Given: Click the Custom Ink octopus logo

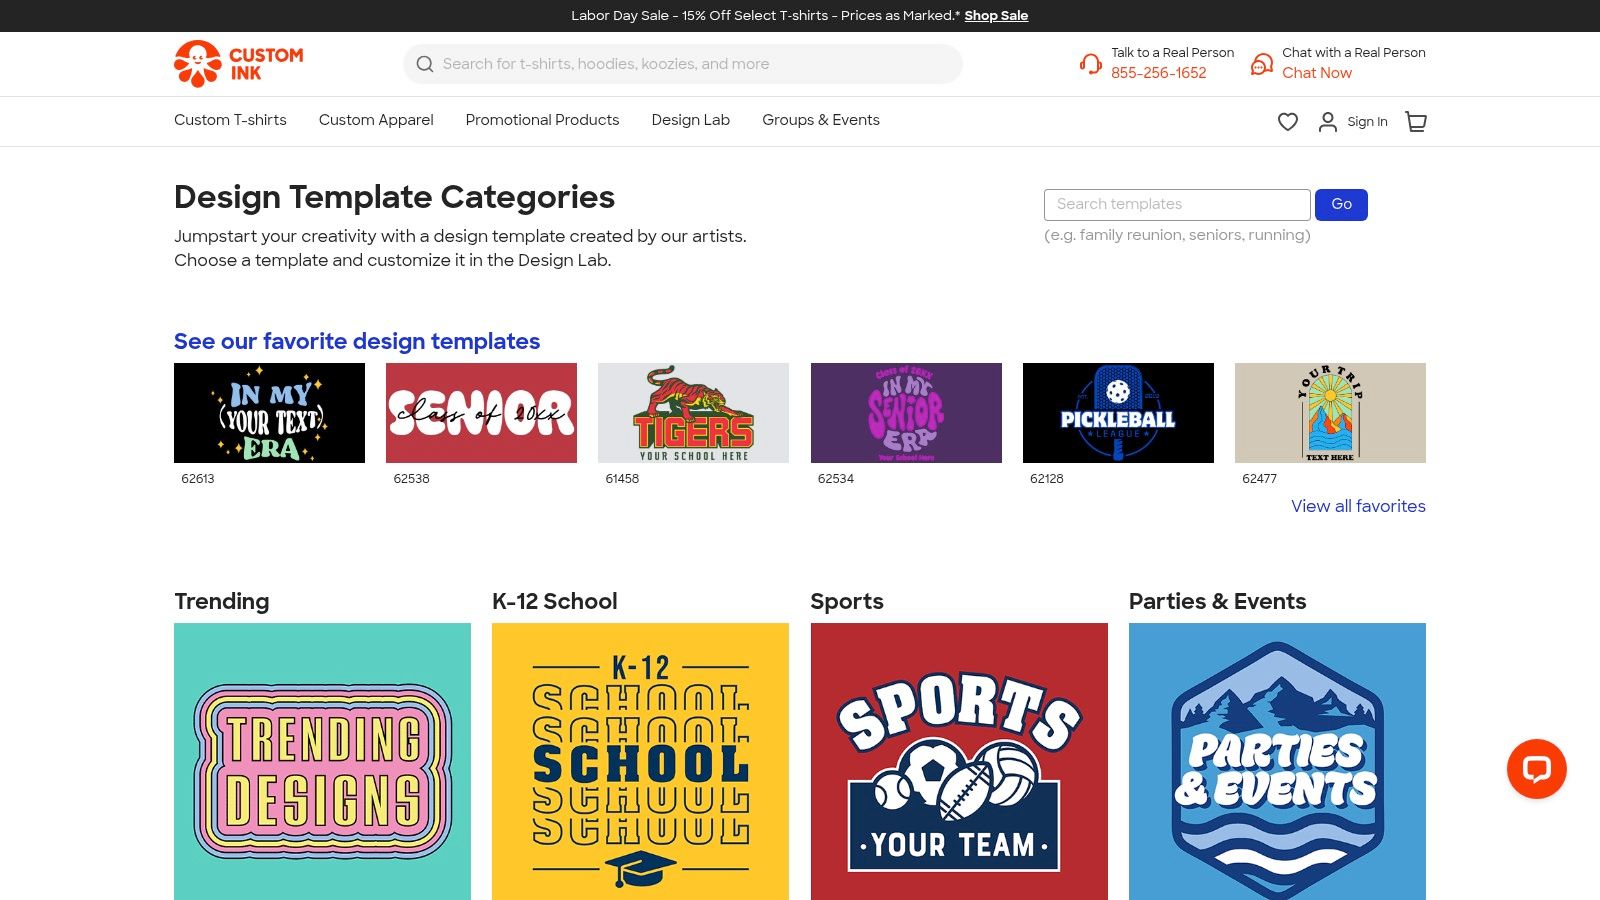Looking at the screenshot, I should click(198, 64).
